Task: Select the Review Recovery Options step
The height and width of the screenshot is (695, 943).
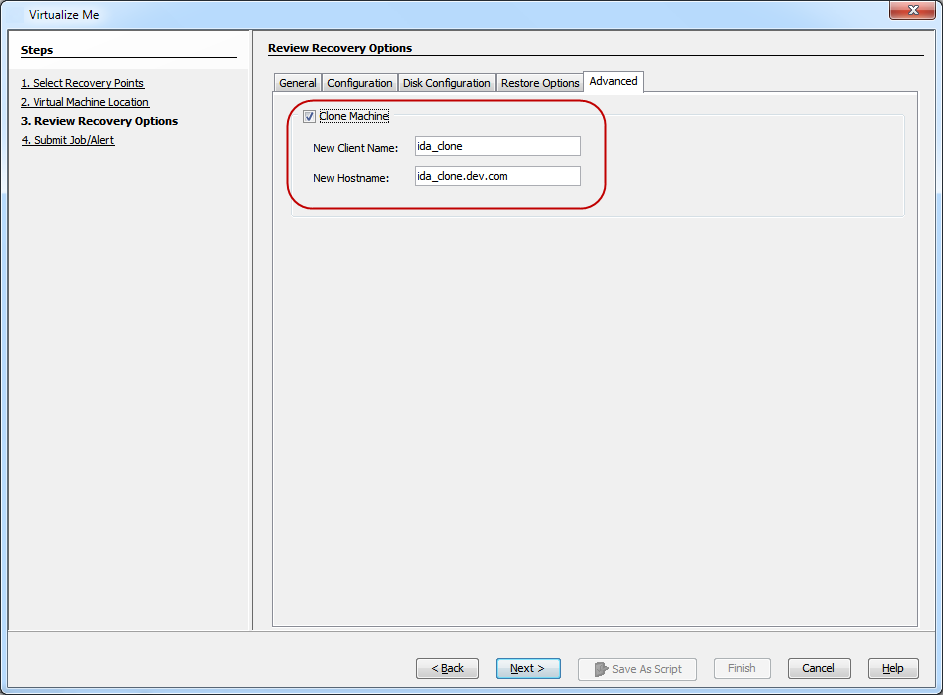Action: coord(99,121)
